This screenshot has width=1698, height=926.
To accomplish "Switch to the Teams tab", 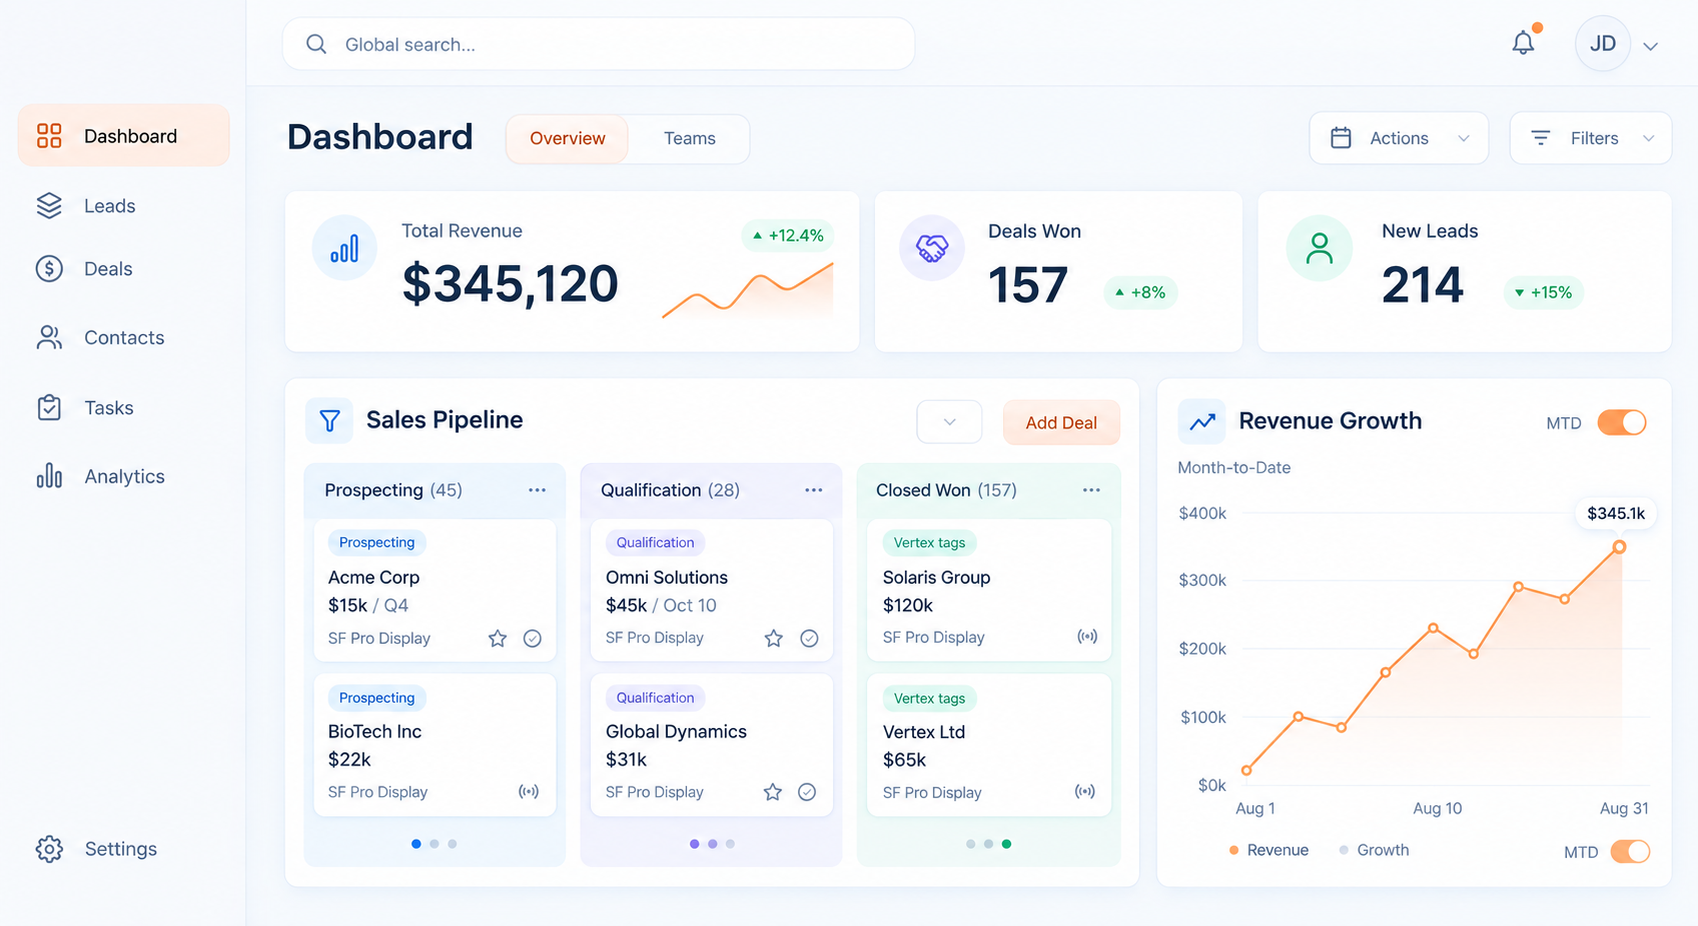I will coord(690,138).
